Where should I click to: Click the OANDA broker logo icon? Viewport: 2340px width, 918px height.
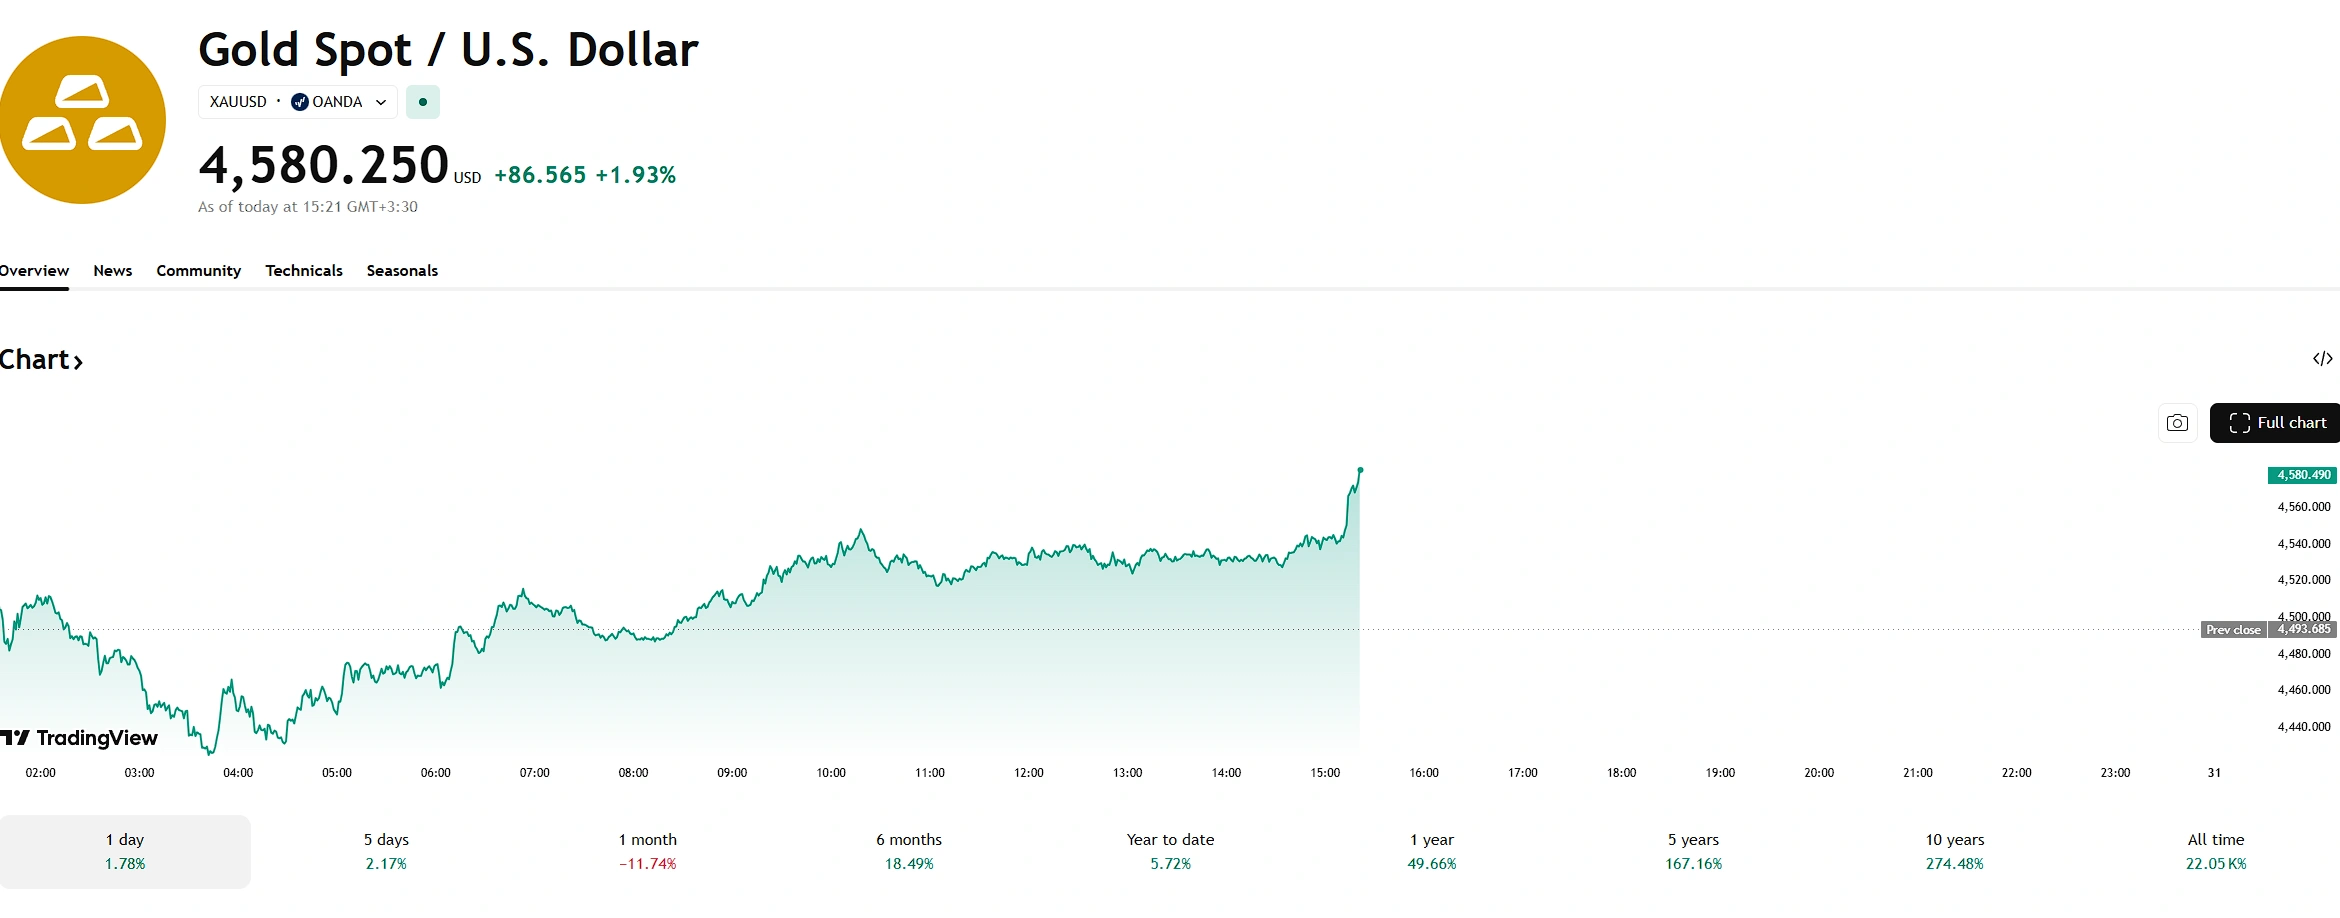point(299,102)
